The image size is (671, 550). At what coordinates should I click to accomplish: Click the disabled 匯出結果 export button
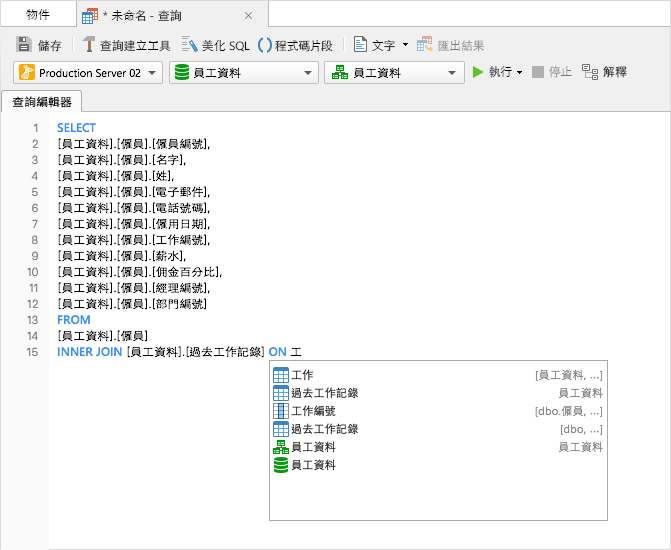425,45
